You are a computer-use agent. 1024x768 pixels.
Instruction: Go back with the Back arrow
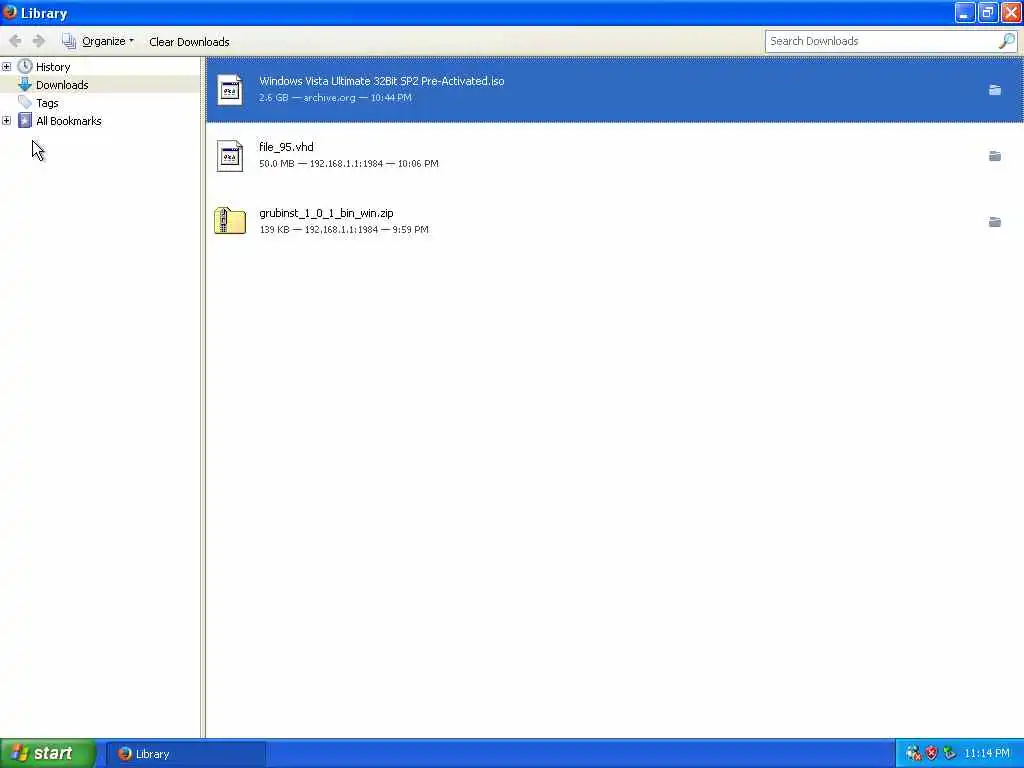point(15,41)
